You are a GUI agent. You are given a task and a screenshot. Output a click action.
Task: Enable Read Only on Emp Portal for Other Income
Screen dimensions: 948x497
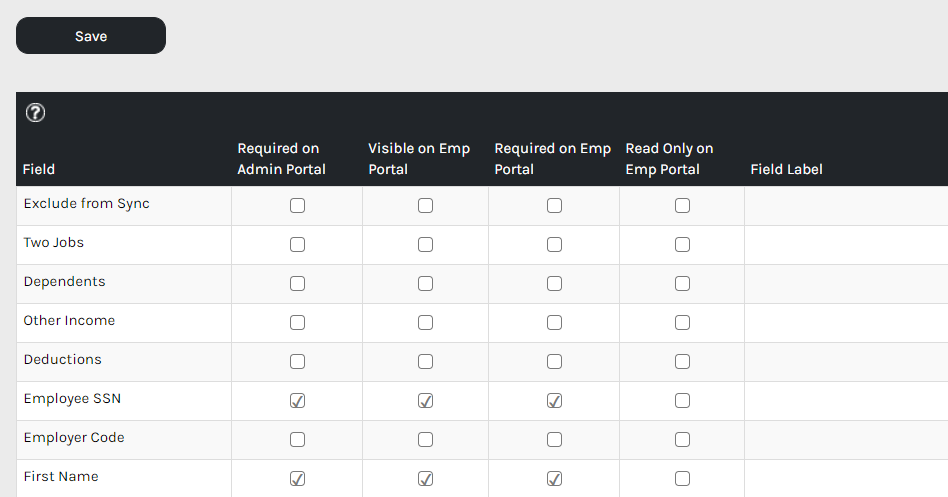pyautogui.click(x=682, y=323)
